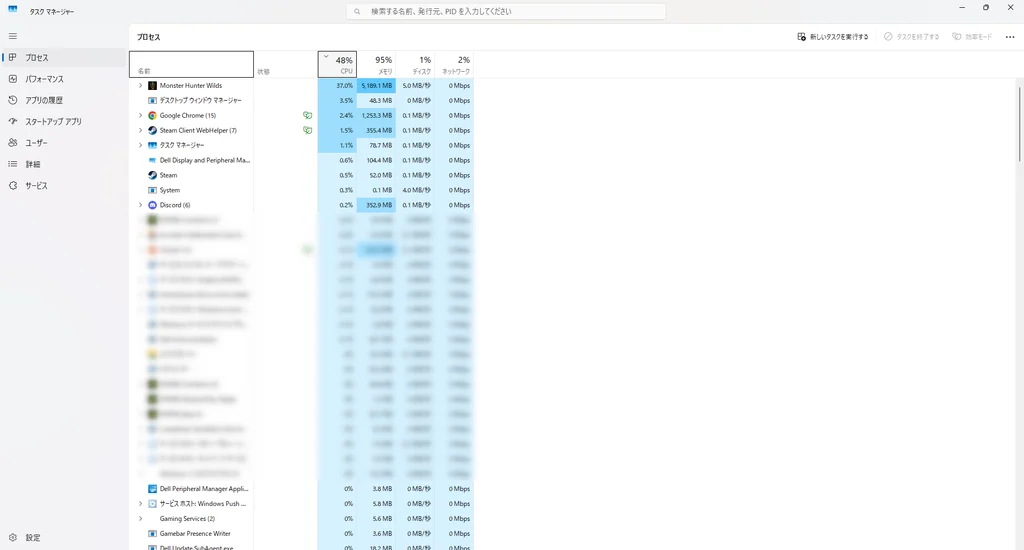
Task: Select the 1,253.3 MB memory cell
Action: [x=376, y=116]
